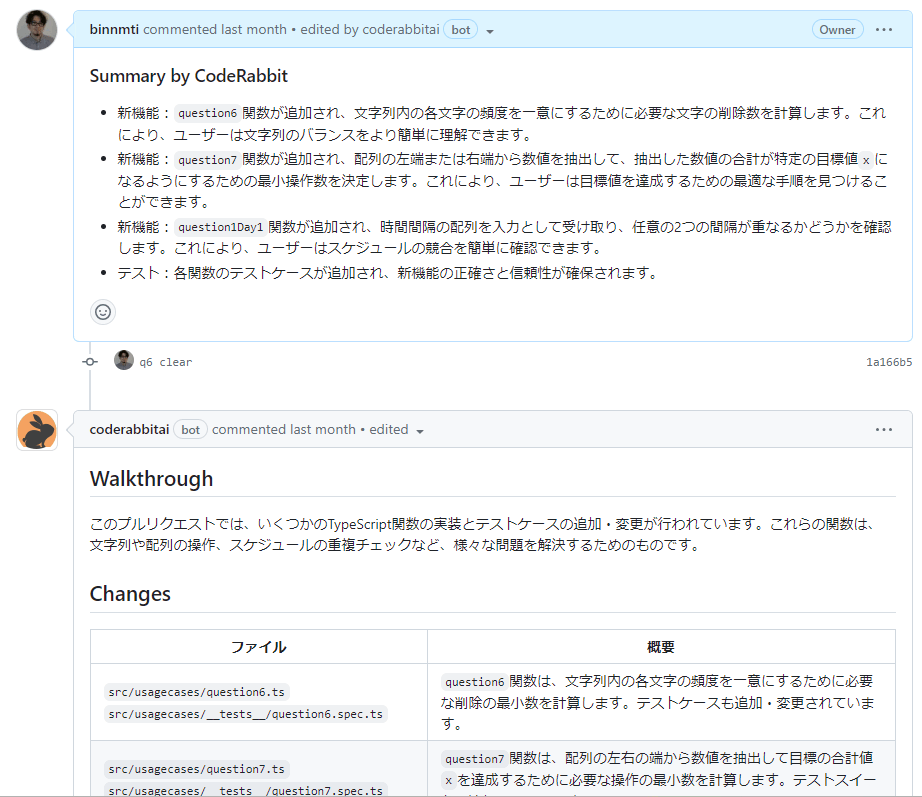
Task: Click the Walkthrough heading
Action: click(x=151, y=479)
